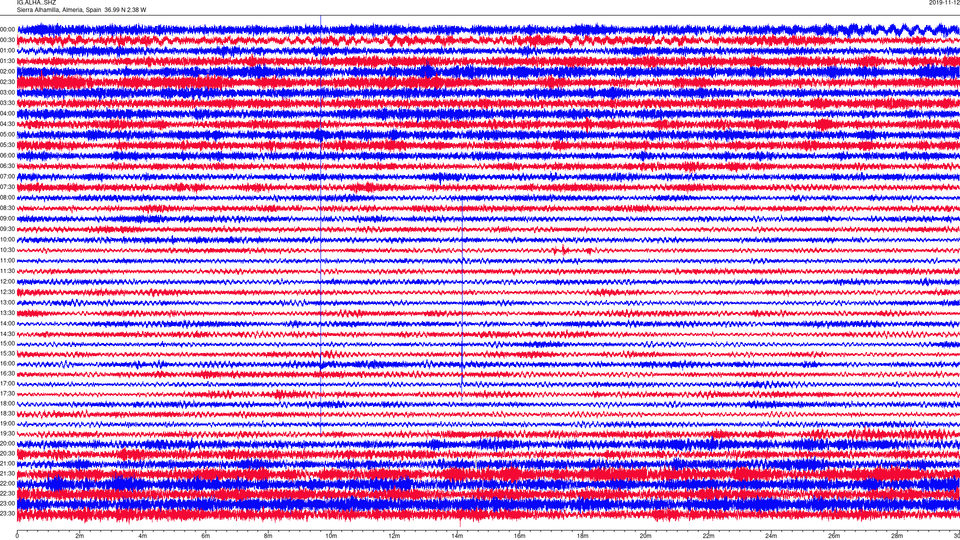The width and height of the screenshot is (960, 540).
Task: Click the 2m tick label on the axis
Action: (80, 536)
